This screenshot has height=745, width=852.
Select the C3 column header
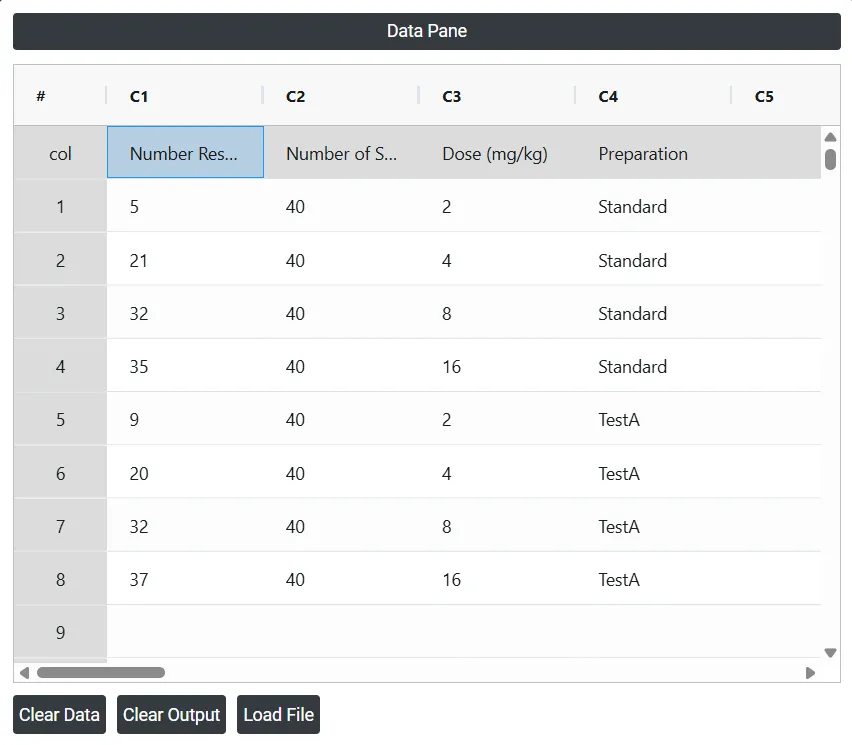coord(497,96)
